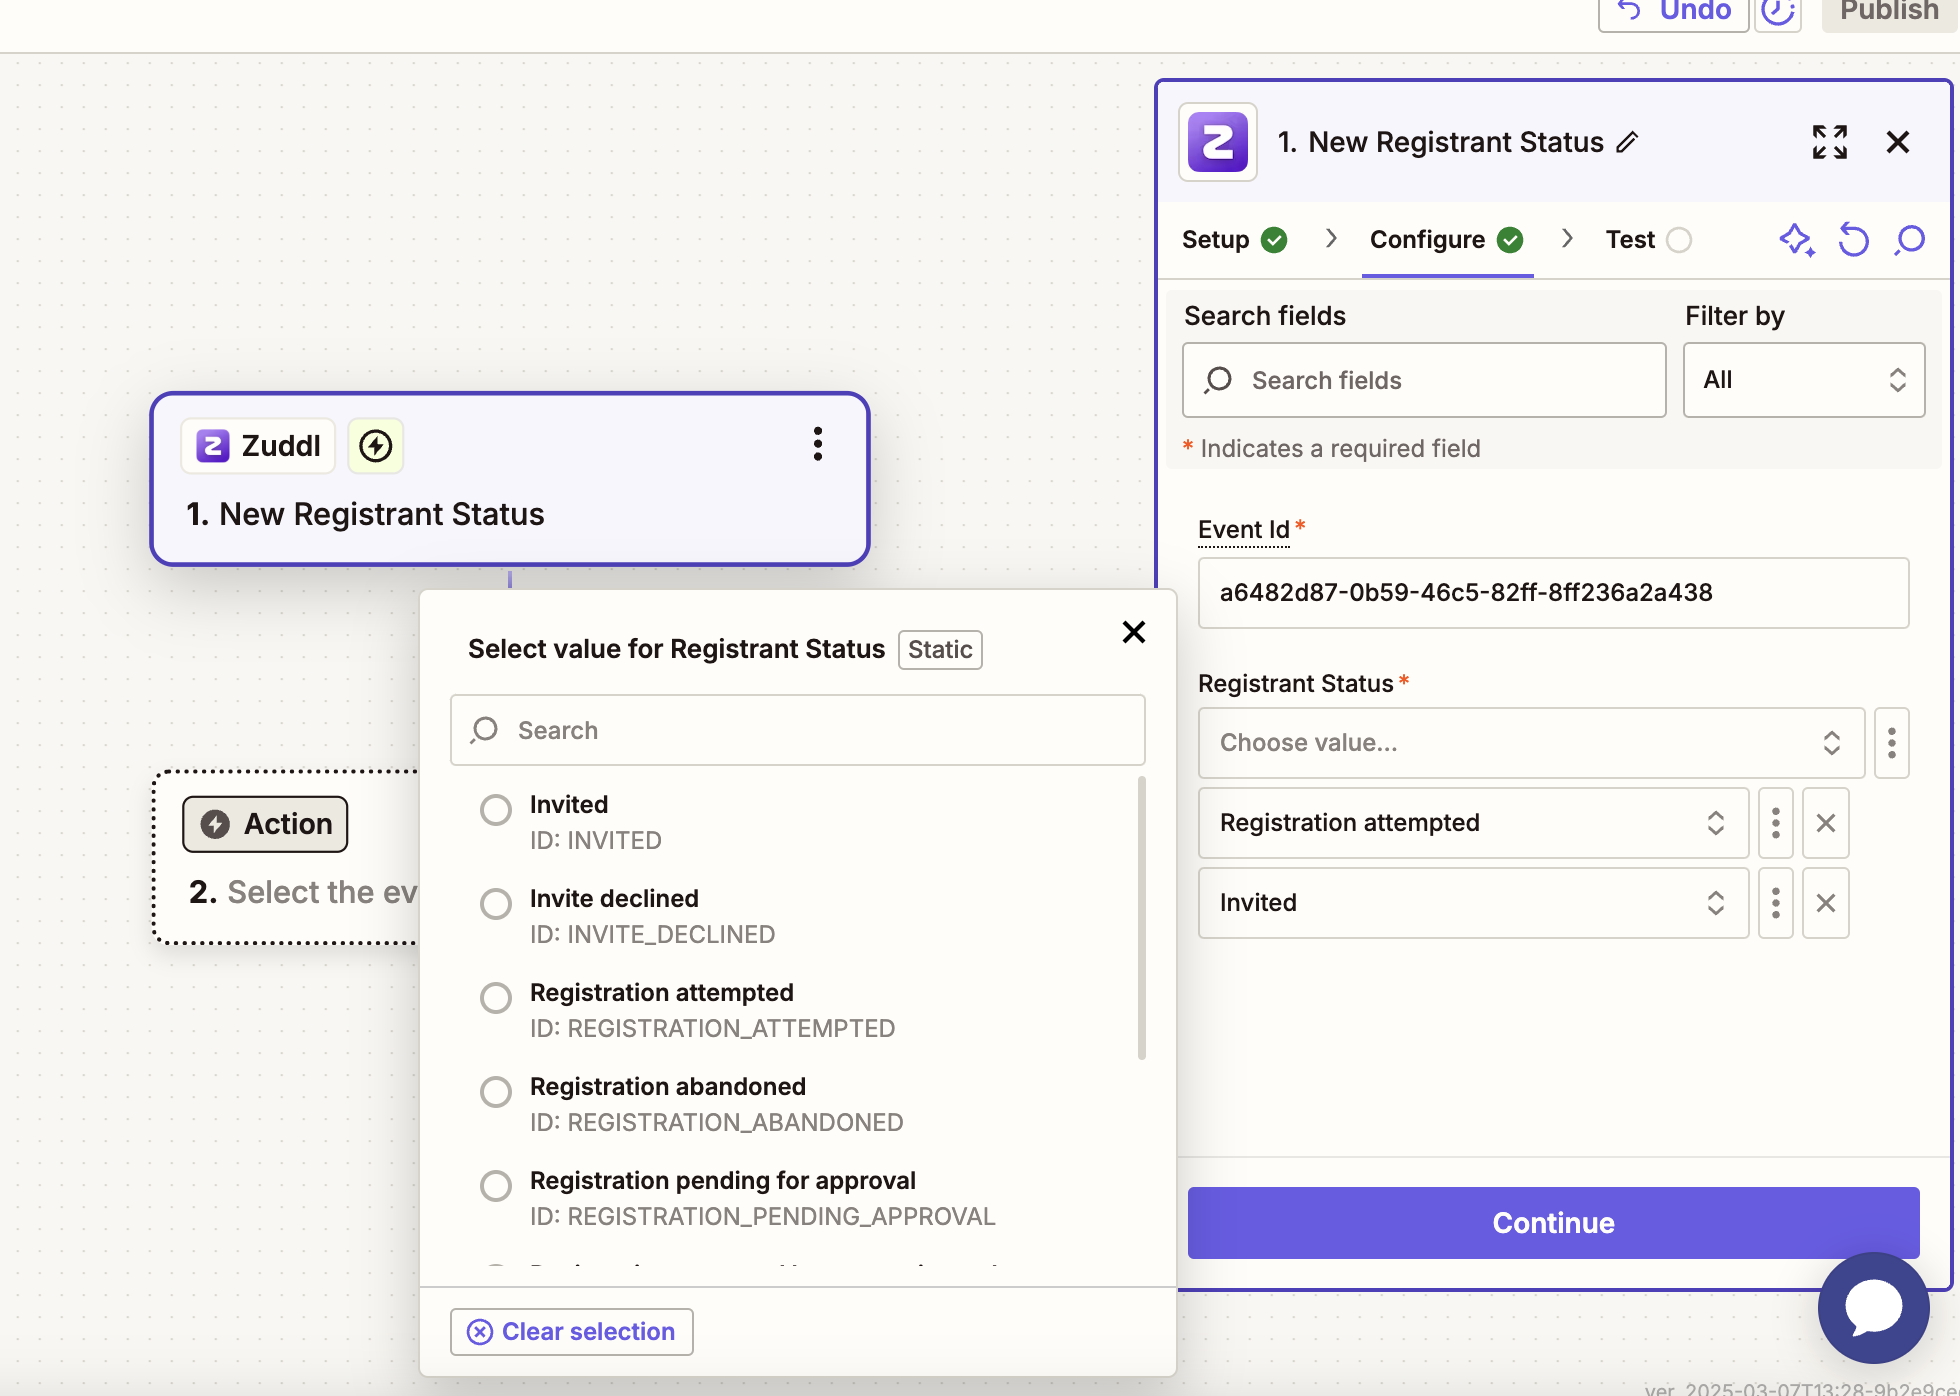Screen dimensions: 1960x1396
Task: Expand the step panel to fullscreen
Action: 1829,142
